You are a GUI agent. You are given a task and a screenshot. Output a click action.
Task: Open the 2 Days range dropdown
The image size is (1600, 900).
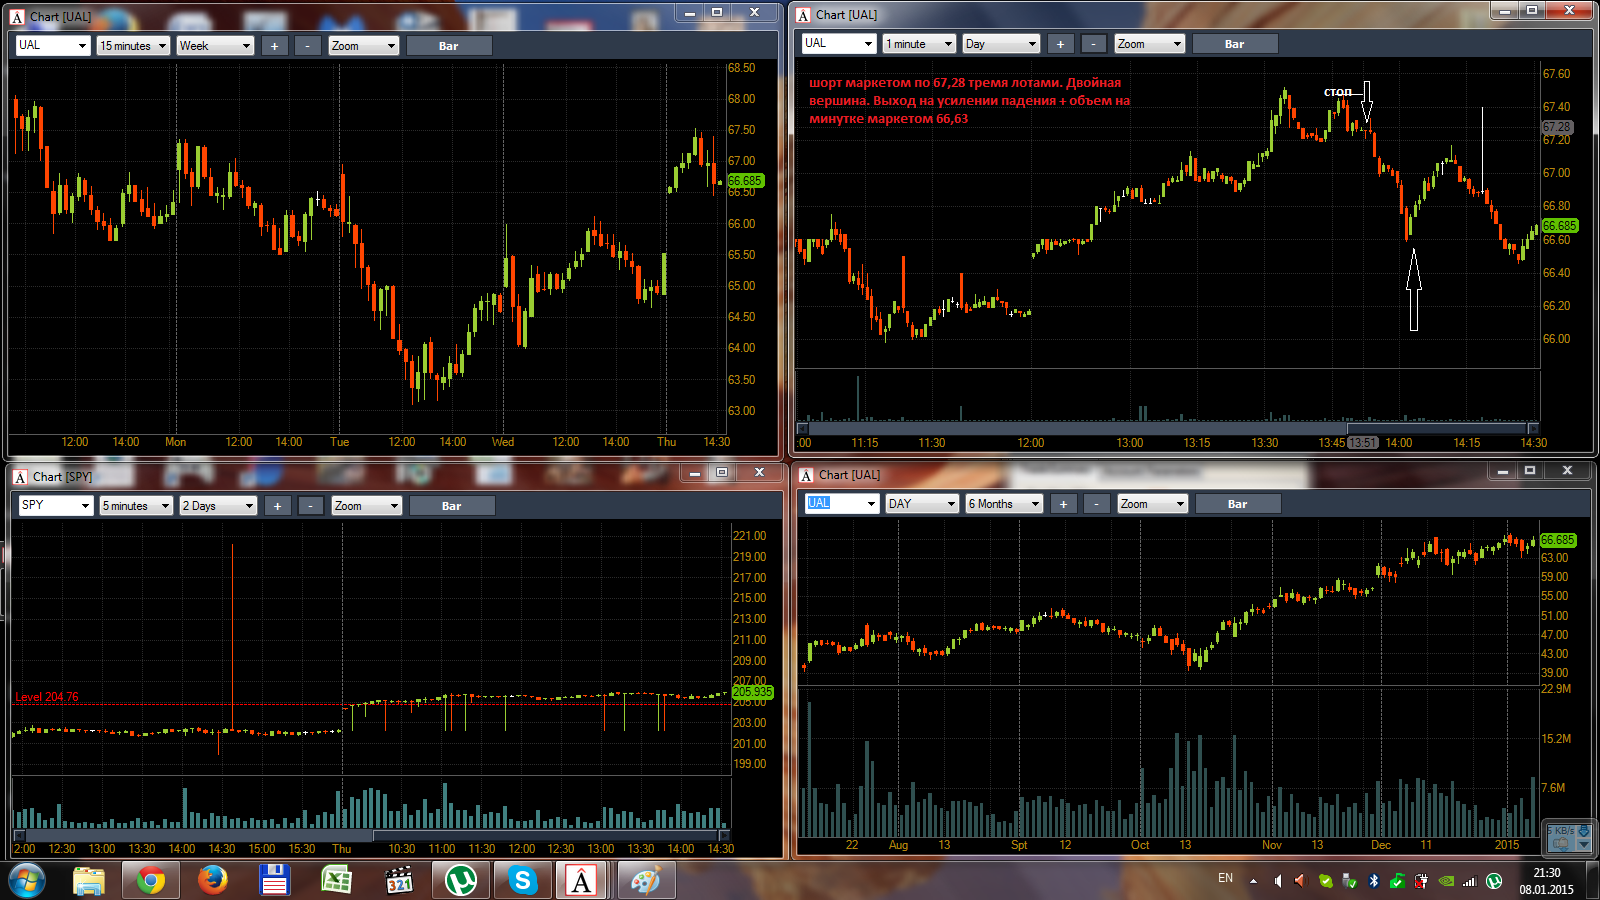218,506
